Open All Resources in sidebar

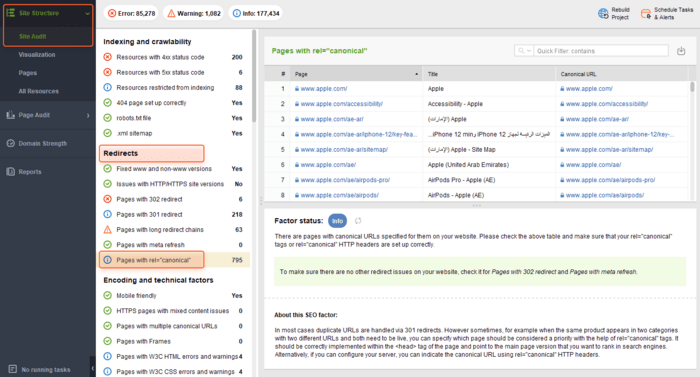[38, 91]
